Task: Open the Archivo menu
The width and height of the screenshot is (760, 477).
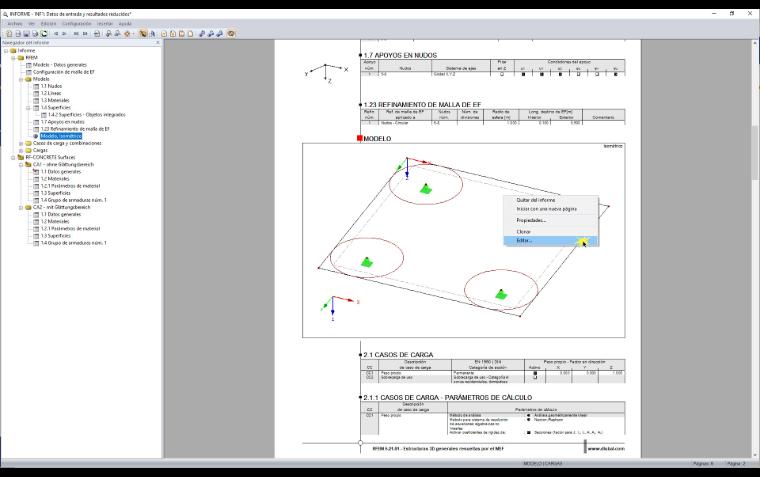Action: (15, 23)
